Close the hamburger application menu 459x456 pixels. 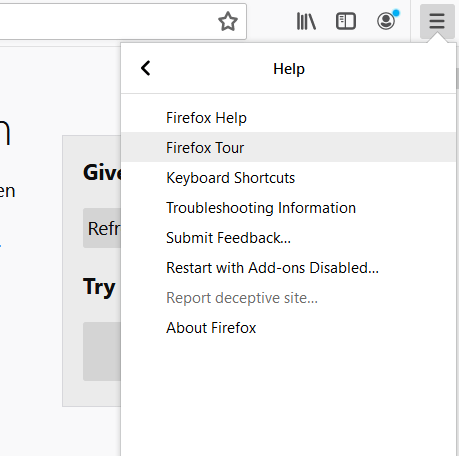(x=437, y=21)
